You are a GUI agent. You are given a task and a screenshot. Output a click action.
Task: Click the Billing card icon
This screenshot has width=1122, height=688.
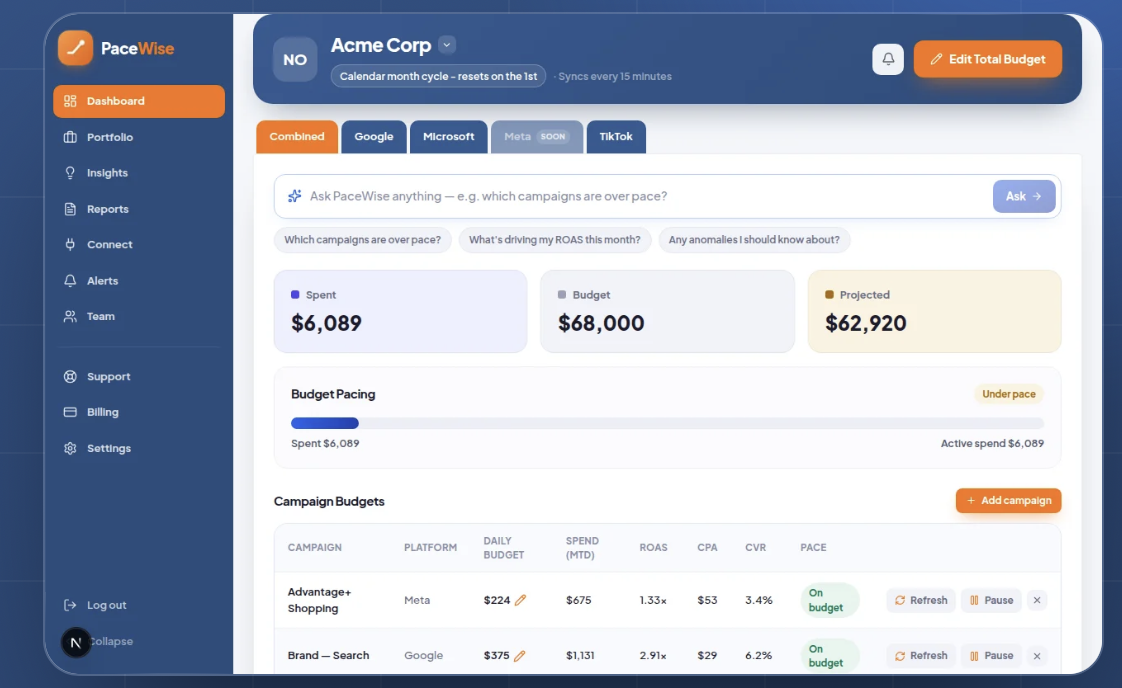(x=70, y=412)
